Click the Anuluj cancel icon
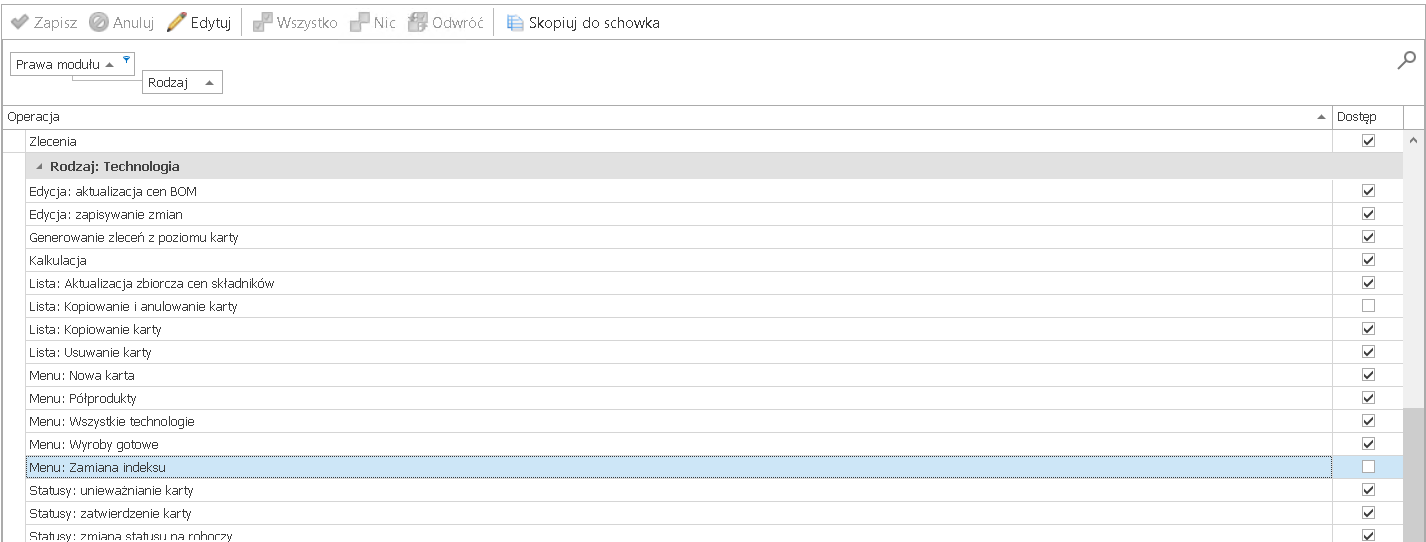The width and height of the screenshot is (1426, 542). pyautogui.click(x=99, y=22)
